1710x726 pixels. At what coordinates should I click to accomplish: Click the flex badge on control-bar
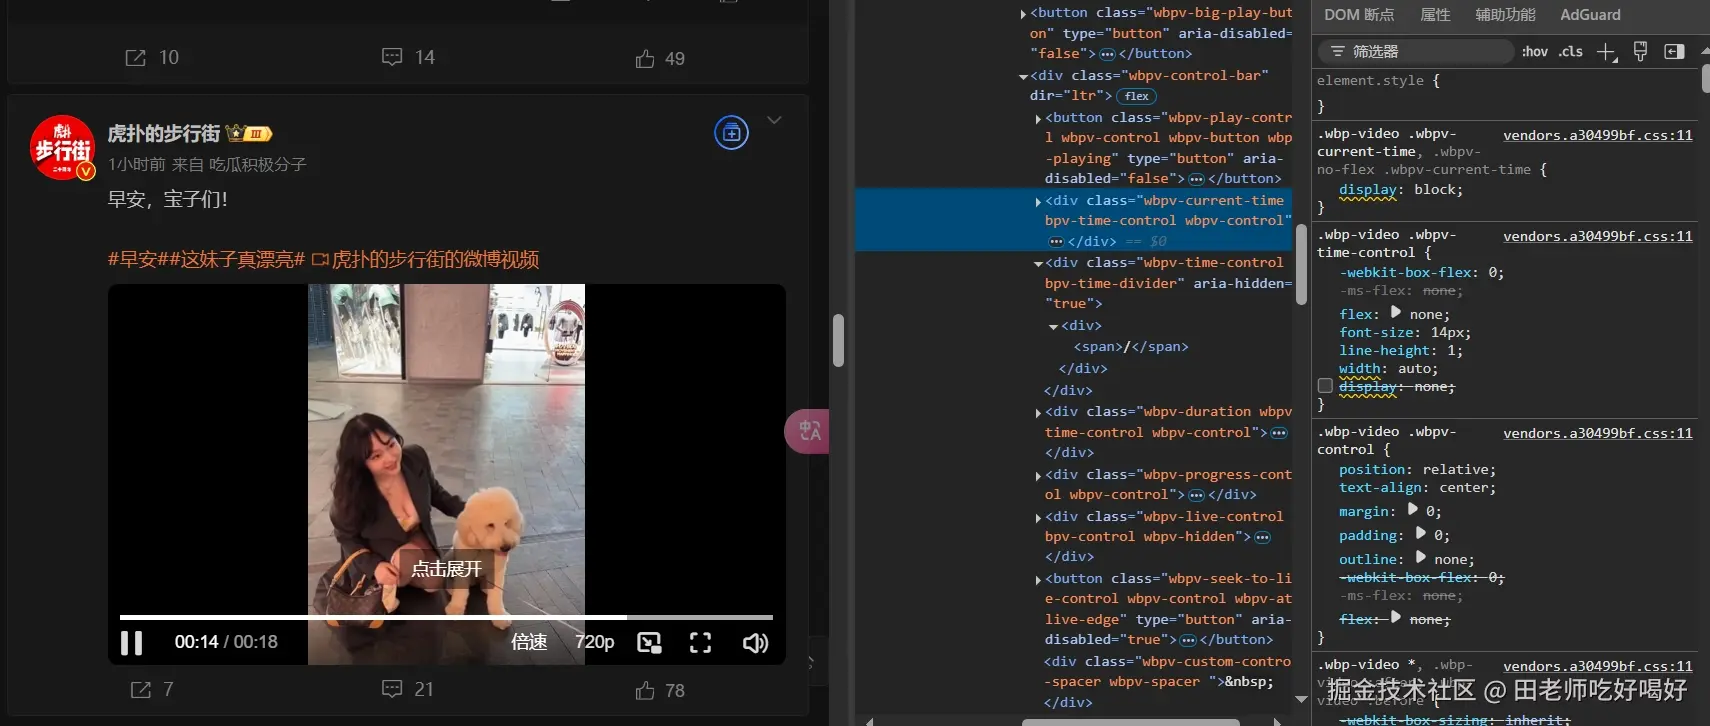[x=1136, y=96]
